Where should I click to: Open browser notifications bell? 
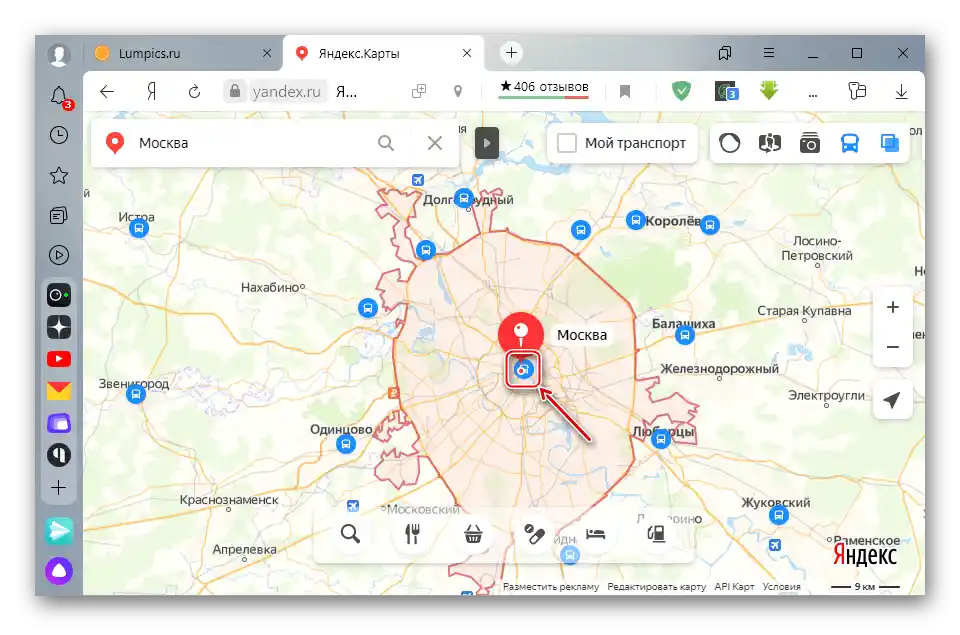pos(59,97)
